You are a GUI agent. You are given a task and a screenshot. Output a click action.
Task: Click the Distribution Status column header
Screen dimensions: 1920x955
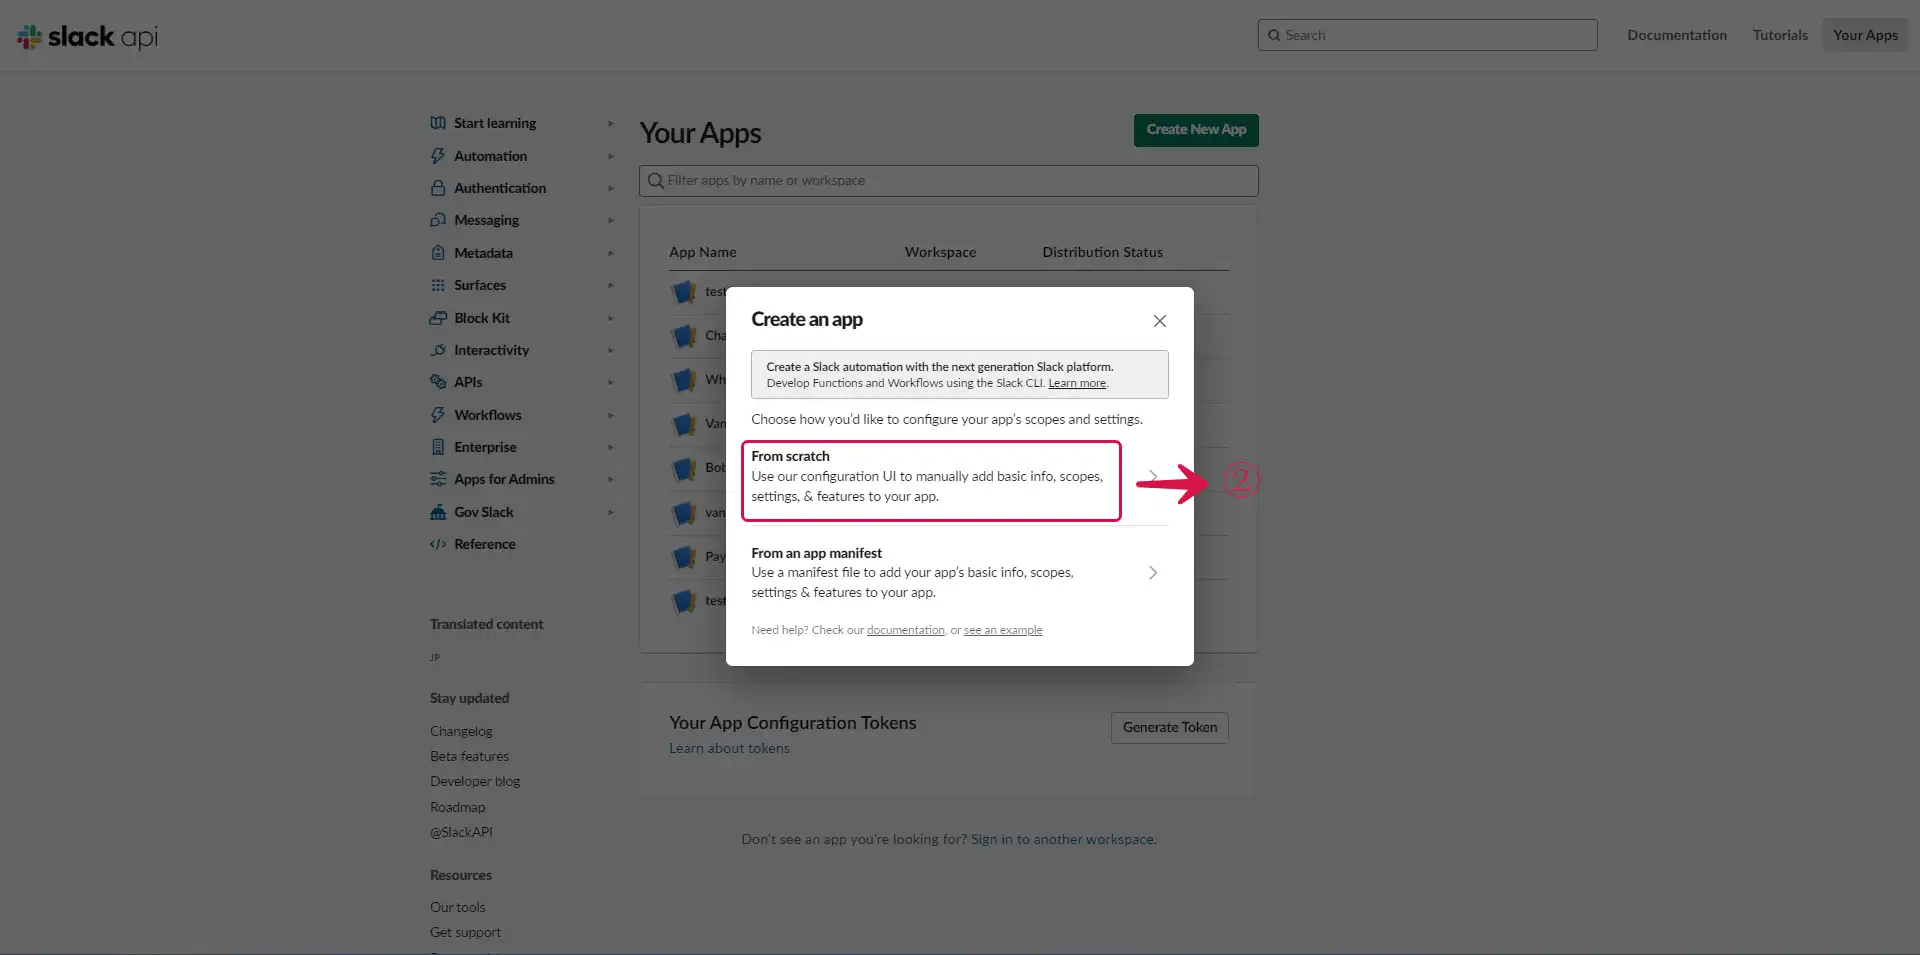(1102, 252)
